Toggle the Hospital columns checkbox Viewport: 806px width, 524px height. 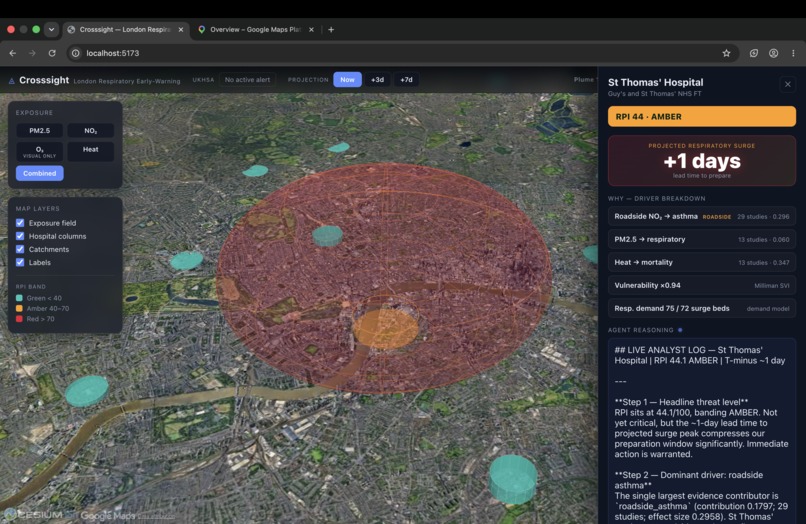(20, 236)
